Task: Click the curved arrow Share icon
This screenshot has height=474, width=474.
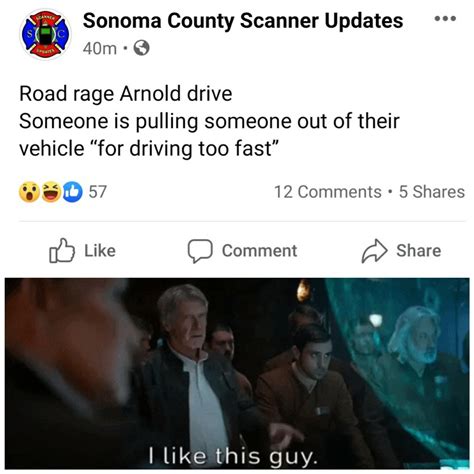Action: point(375,251)
